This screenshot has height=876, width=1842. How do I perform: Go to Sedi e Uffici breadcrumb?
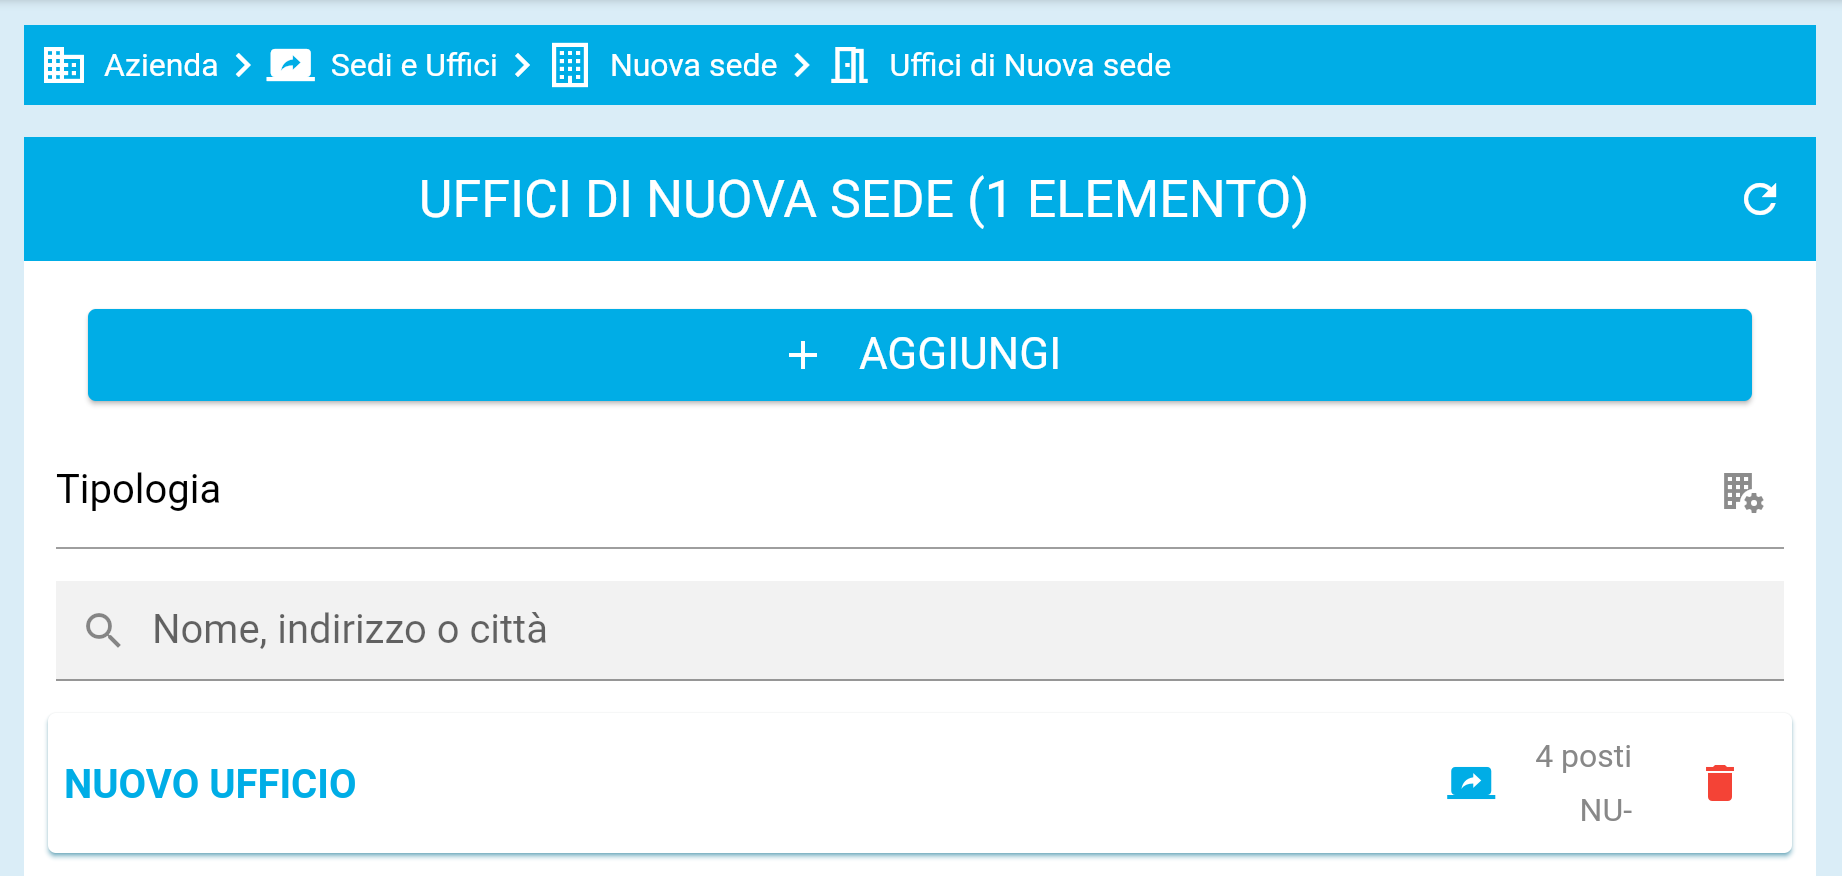tap(414, 66)
